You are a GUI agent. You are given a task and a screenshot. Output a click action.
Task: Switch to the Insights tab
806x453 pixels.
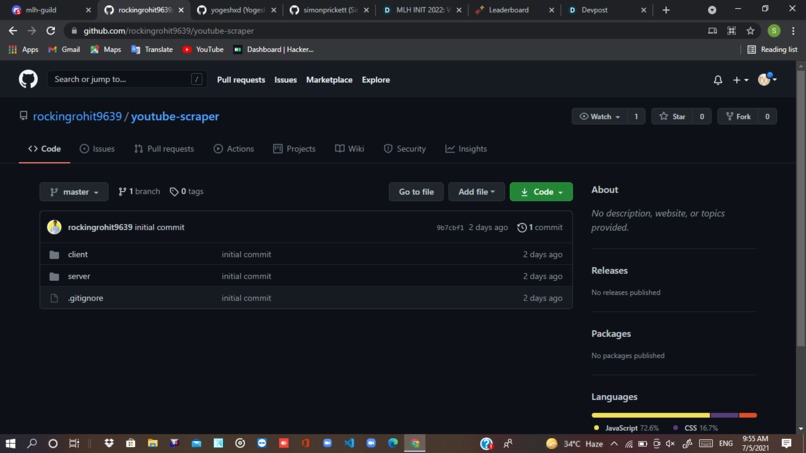466,149
